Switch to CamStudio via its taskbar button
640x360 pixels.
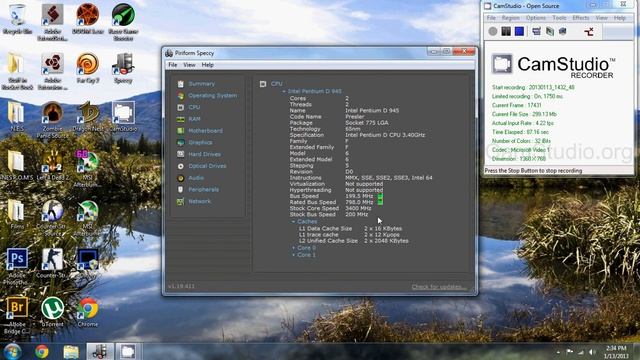128,351
